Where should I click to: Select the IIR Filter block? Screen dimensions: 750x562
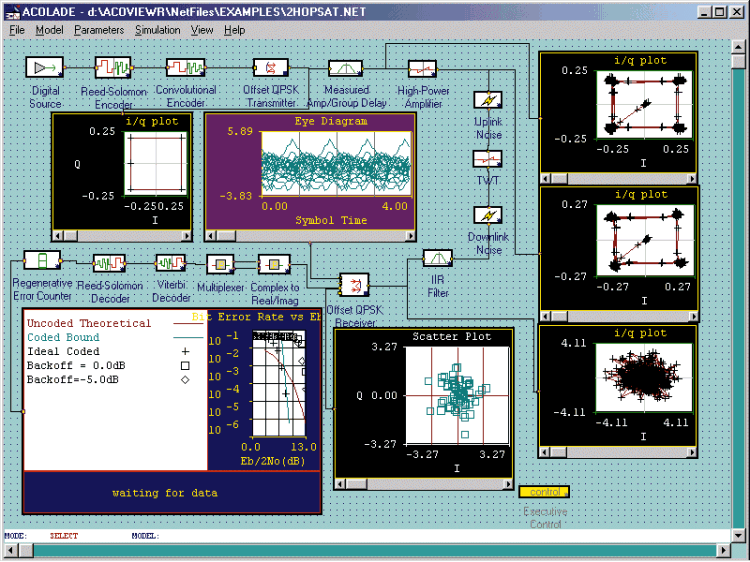(438, 258)
